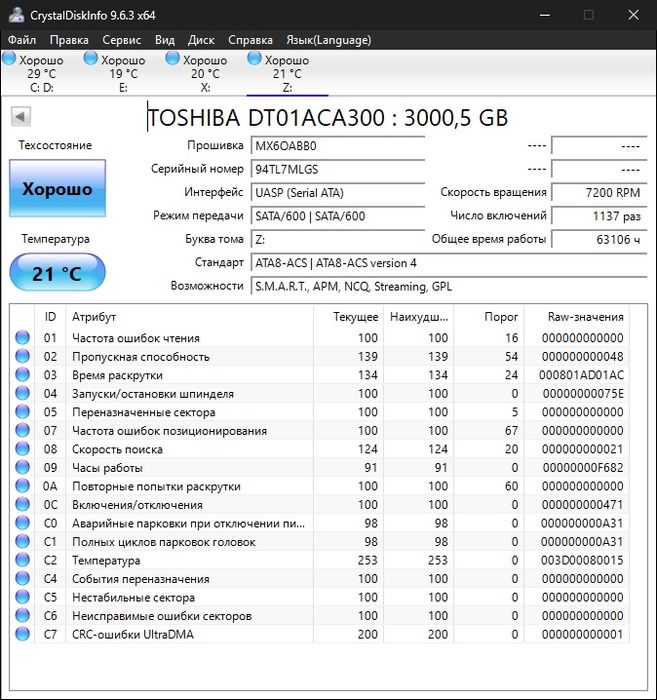Open the Диск menu
This screenshot has width=657, height=700.
201,40
